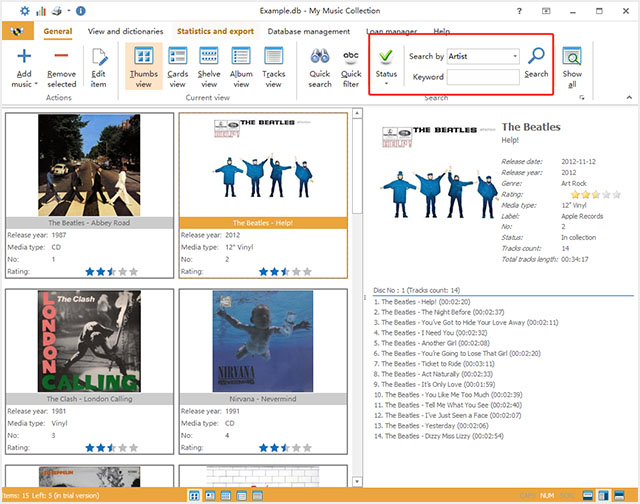Switch to Shelve view
The height and width of the screenshot is (504, 640).
point(209,67)
